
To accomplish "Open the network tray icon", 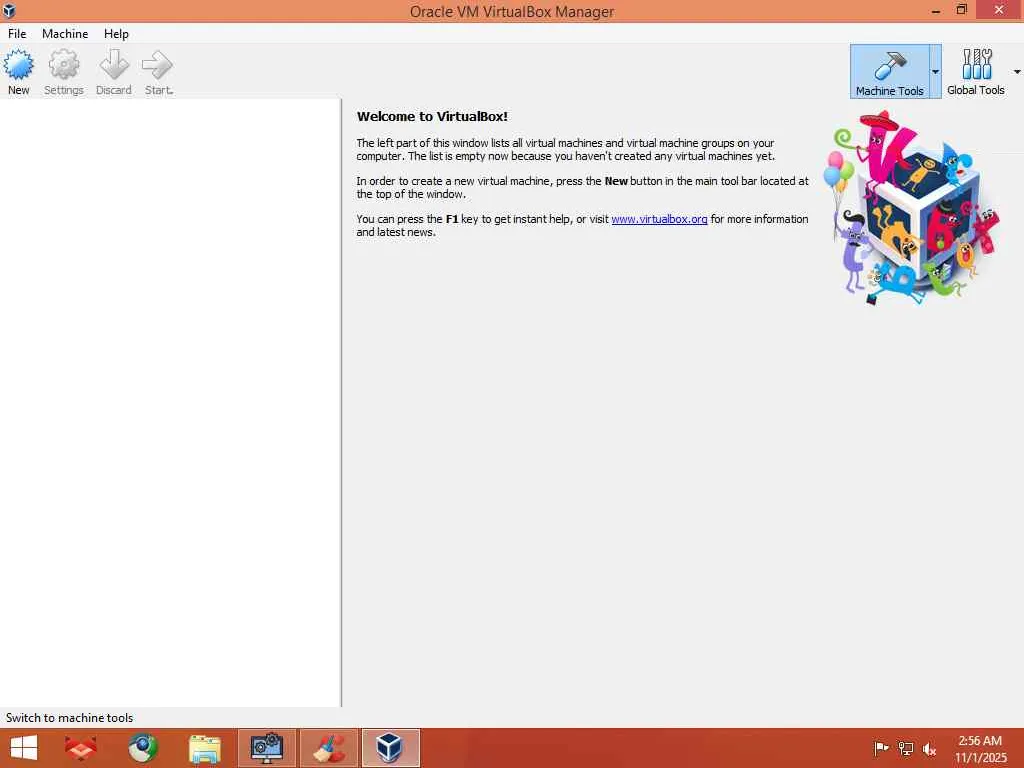I will pos(905,748).
